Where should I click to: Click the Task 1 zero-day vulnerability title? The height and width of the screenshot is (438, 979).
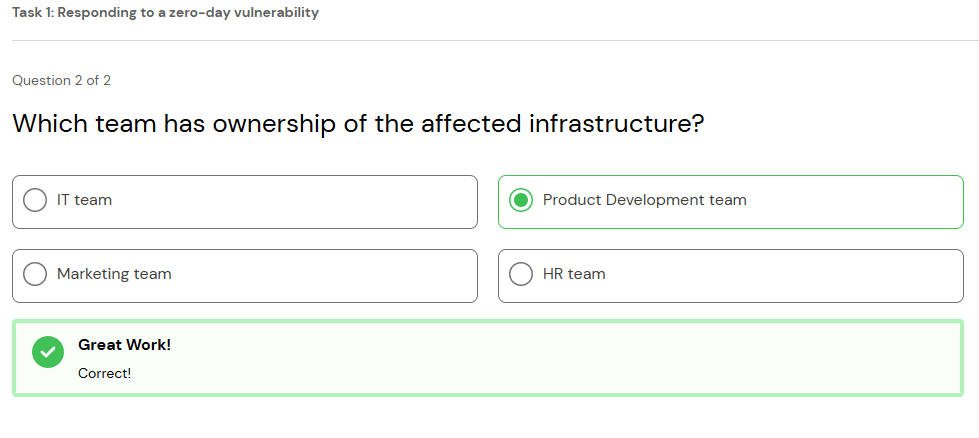165,13
